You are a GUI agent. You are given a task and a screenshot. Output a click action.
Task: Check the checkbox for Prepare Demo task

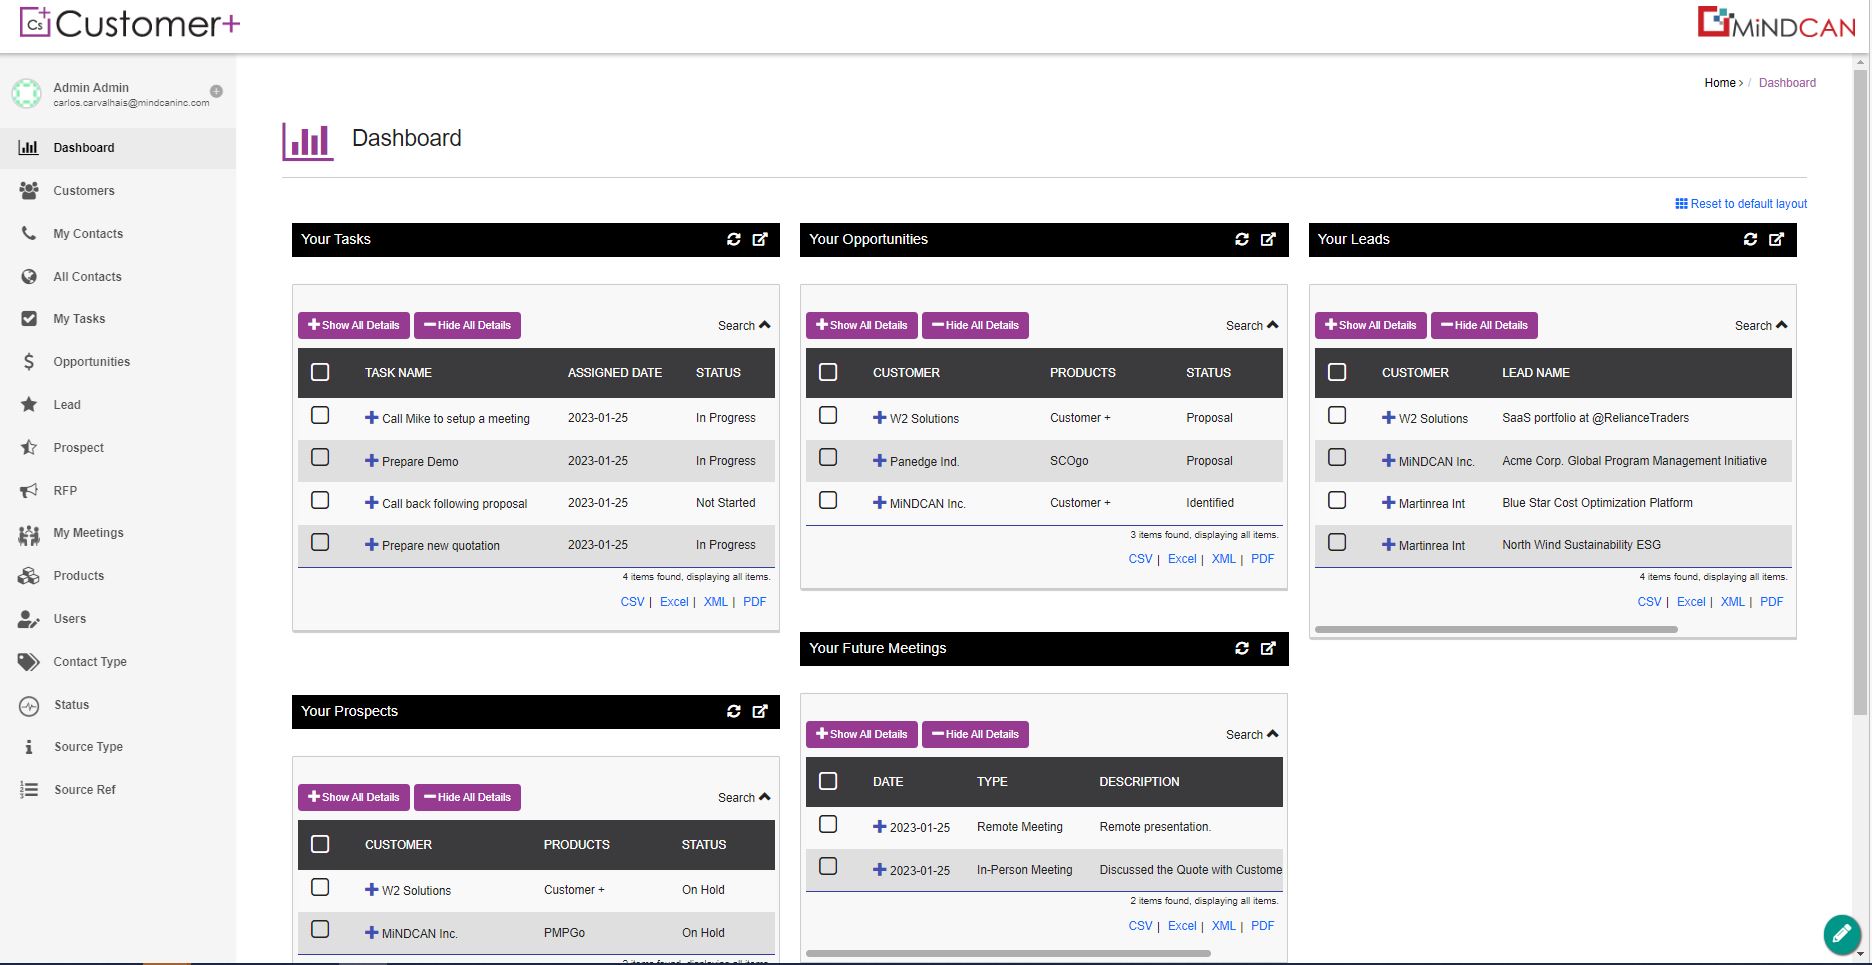pos(320,457)
